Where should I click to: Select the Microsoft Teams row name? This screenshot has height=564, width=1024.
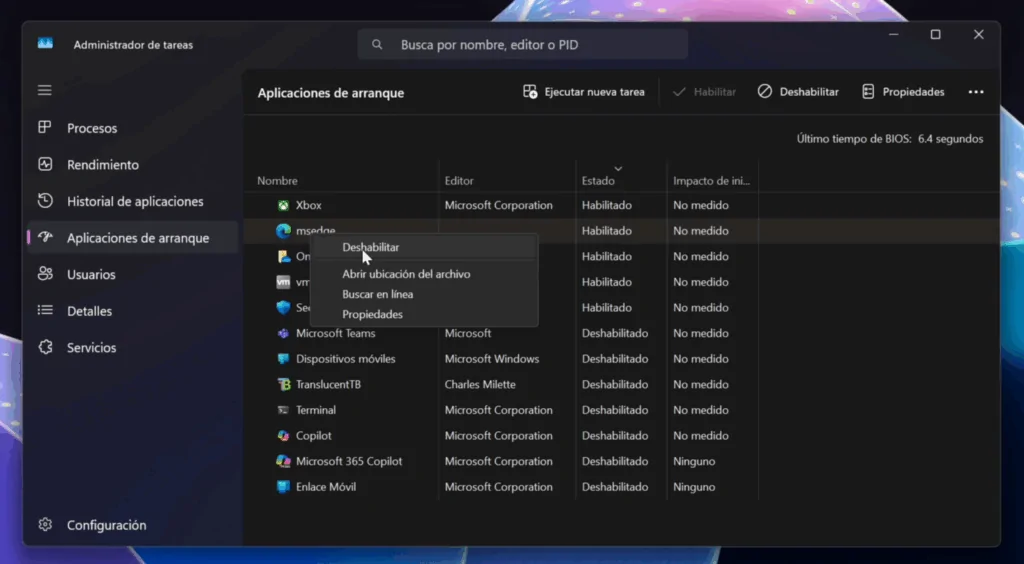[336, 333]
